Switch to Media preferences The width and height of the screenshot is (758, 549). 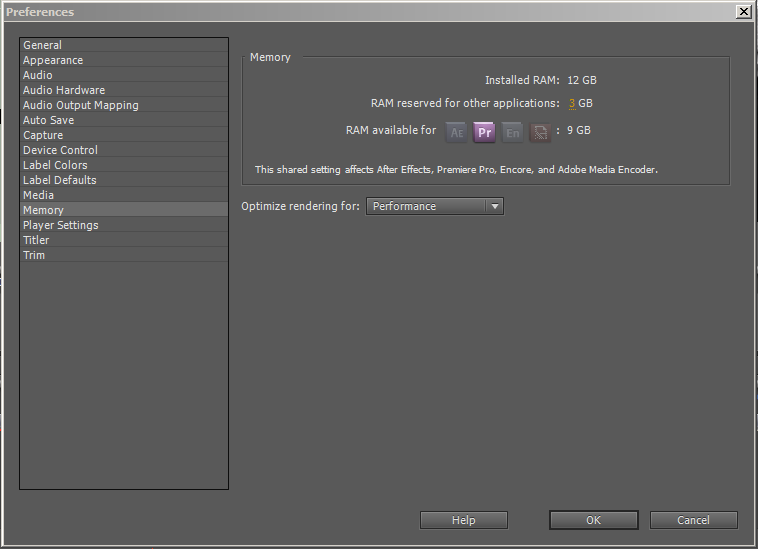124,195
